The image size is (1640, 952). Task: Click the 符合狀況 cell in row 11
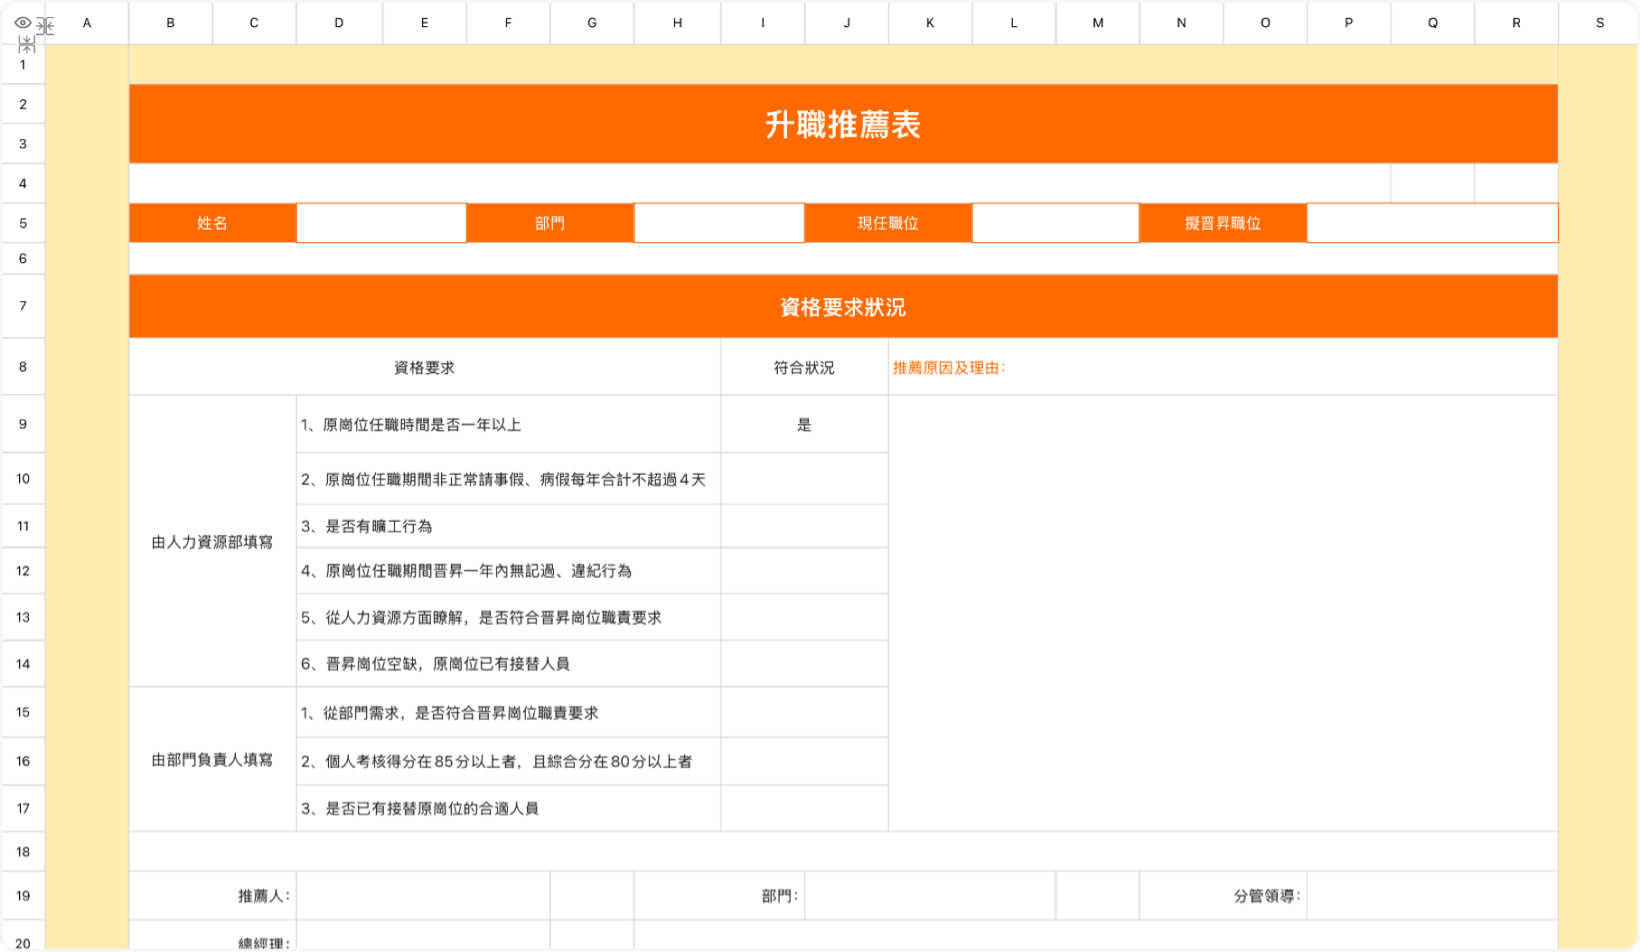(804, 526)
